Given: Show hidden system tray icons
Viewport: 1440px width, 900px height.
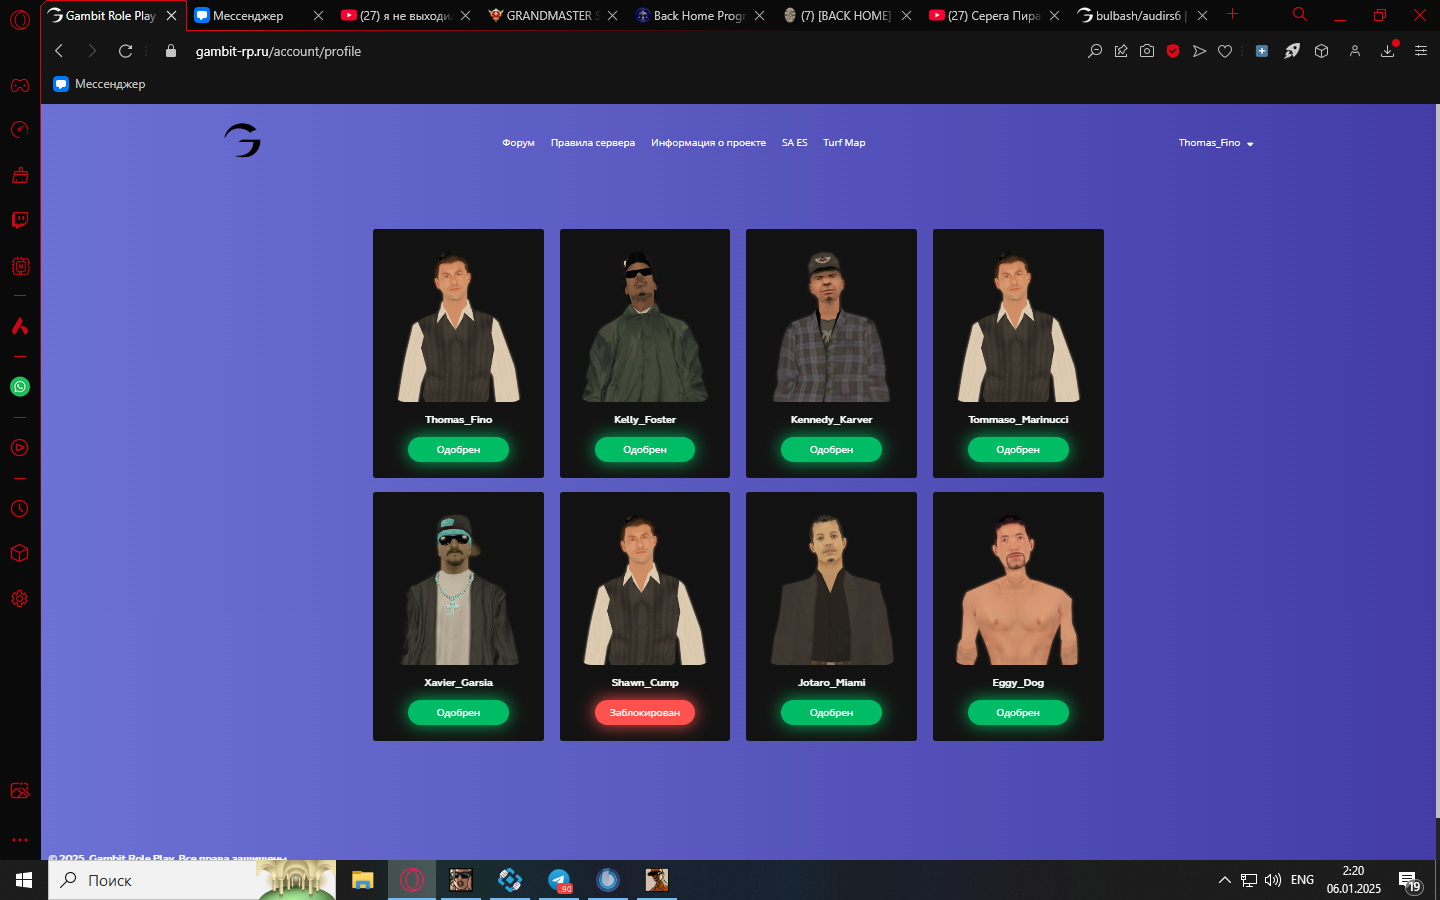Looking at the screenshot, I should point(1224,880).
